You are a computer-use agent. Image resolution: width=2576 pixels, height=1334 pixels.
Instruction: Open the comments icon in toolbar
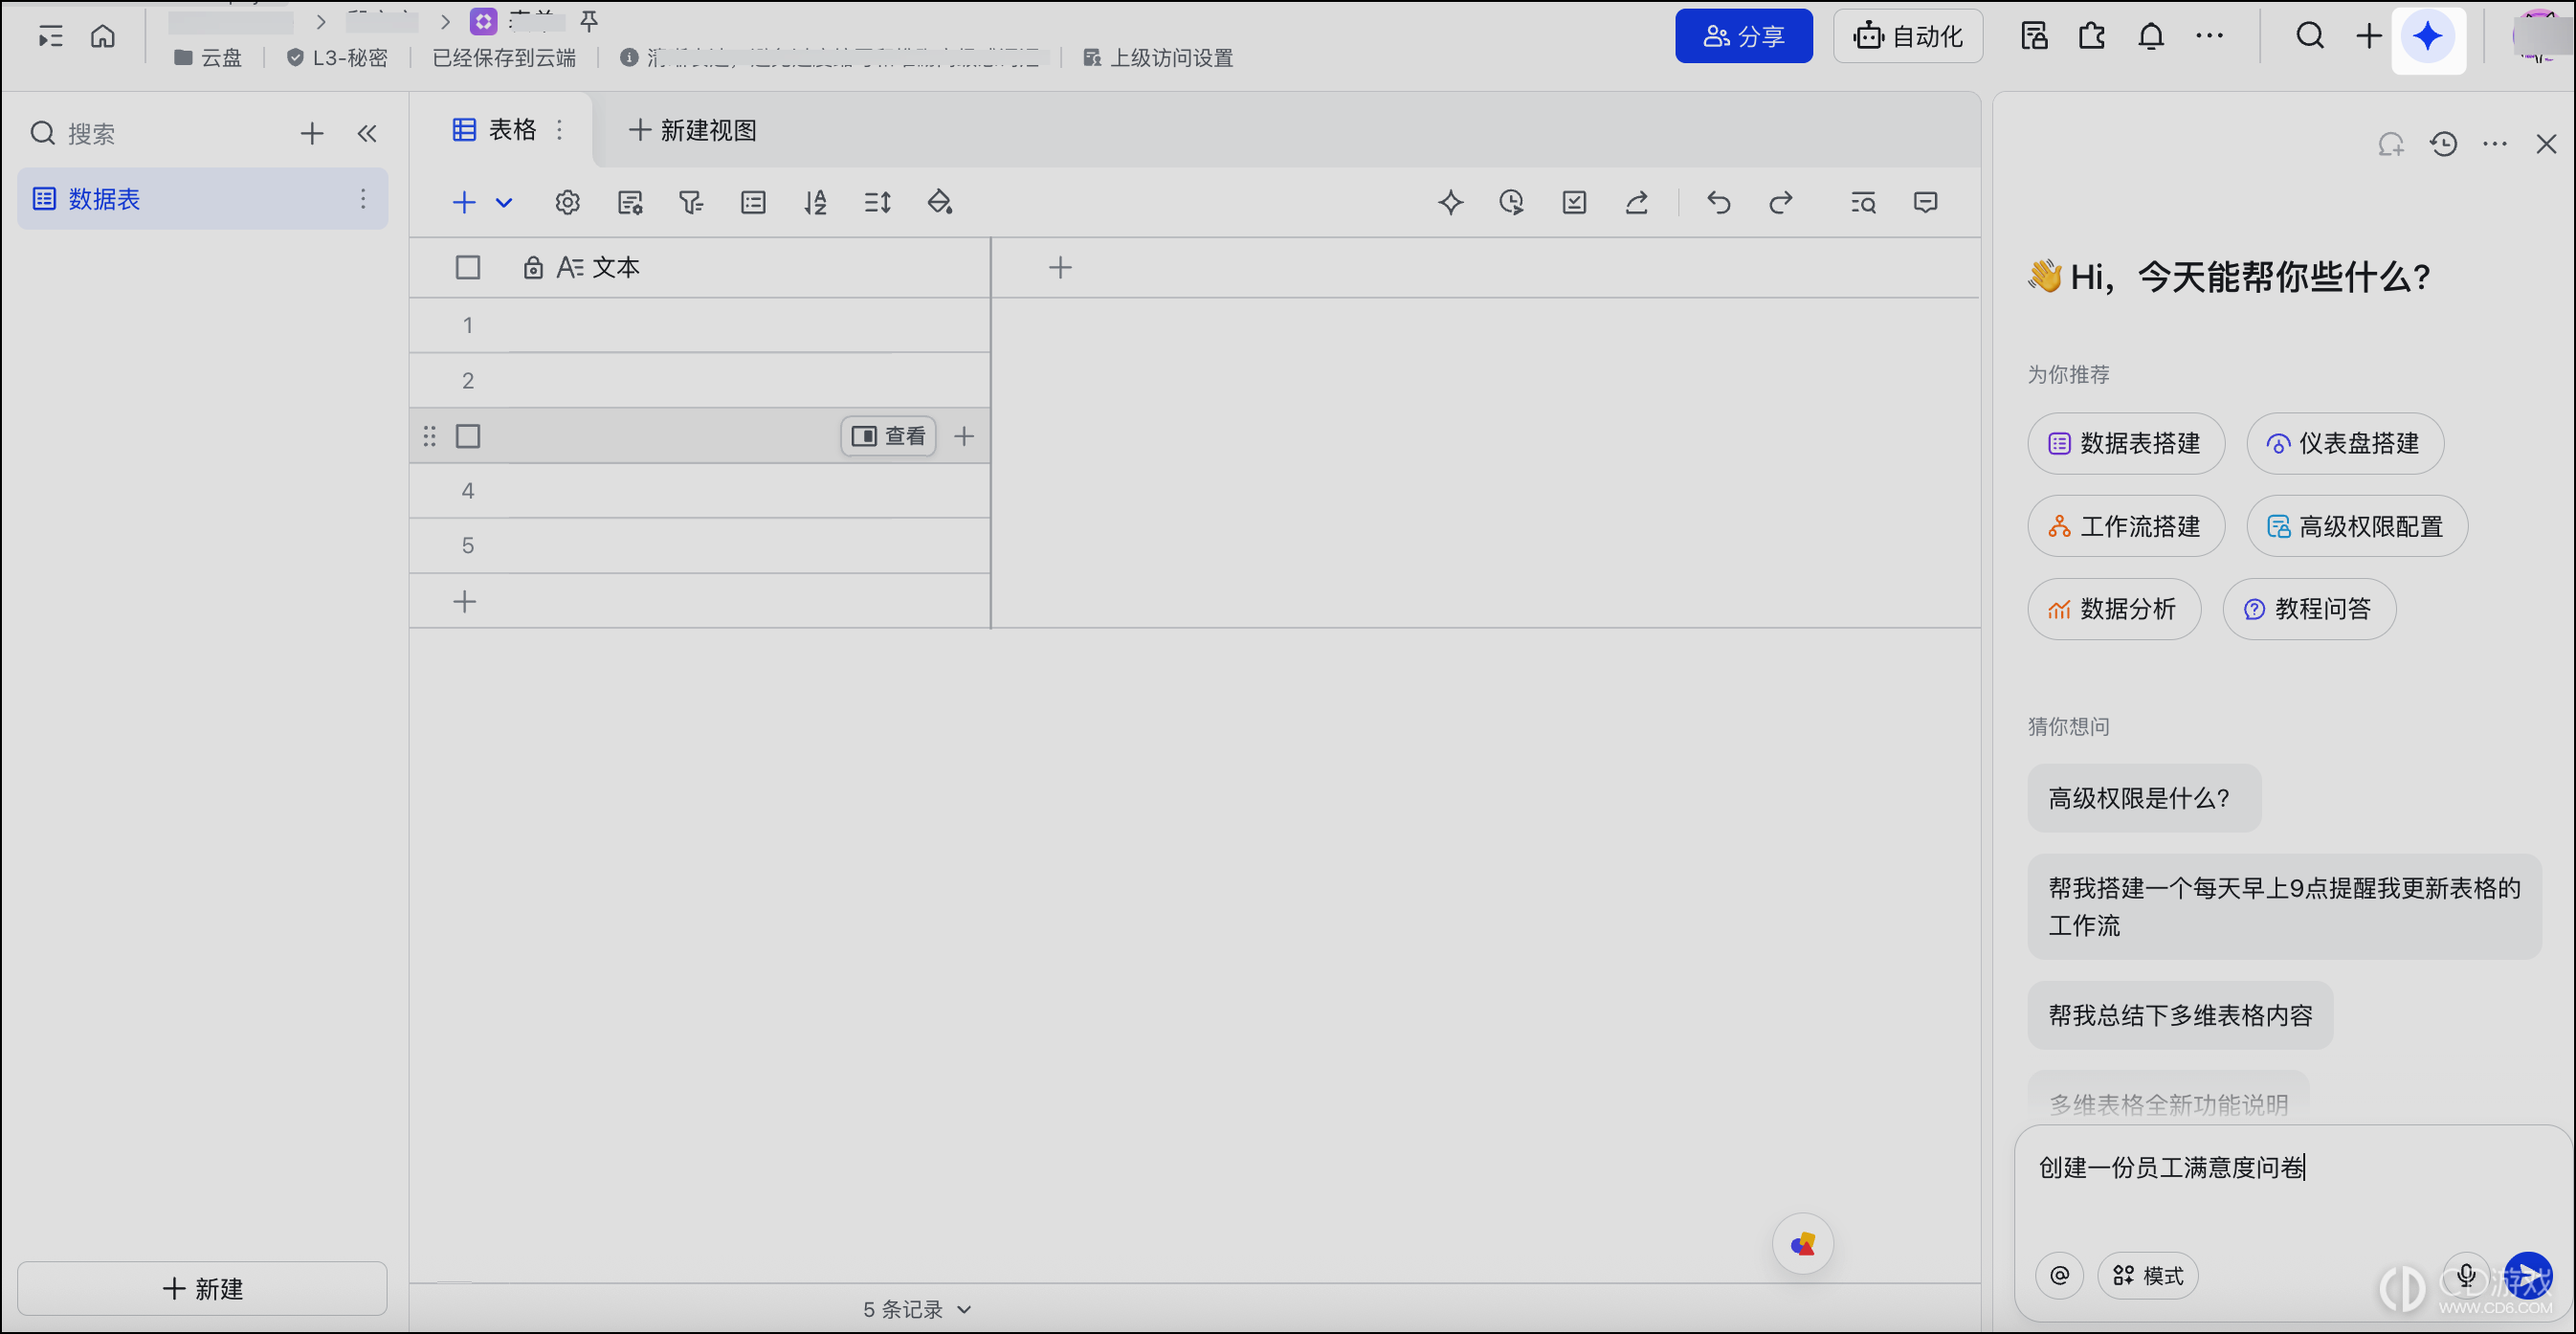(1925, 203)
